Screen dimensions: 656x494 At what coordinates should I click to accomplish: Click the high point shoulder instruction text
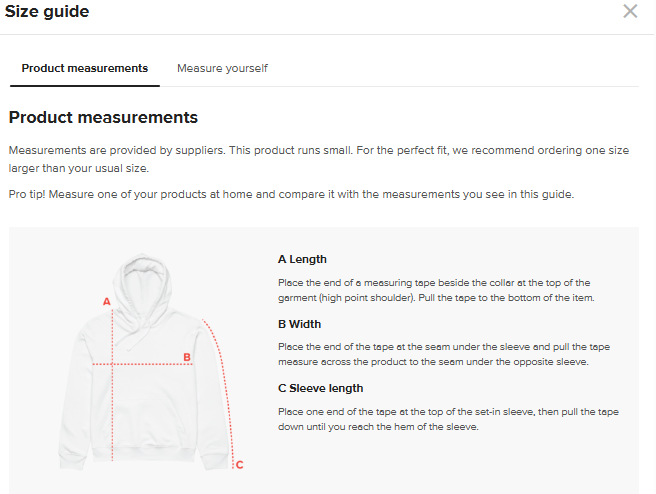pos(435,290)
